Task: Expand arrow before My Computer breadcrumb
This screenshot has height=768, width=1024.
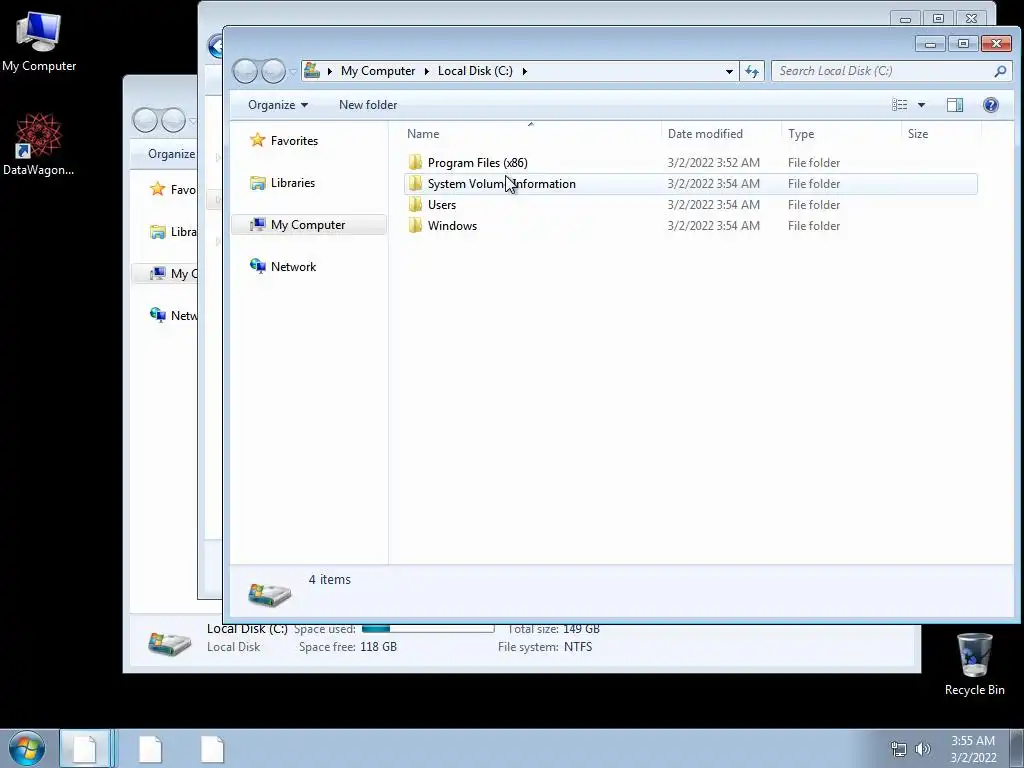Action: click(329, 71)
